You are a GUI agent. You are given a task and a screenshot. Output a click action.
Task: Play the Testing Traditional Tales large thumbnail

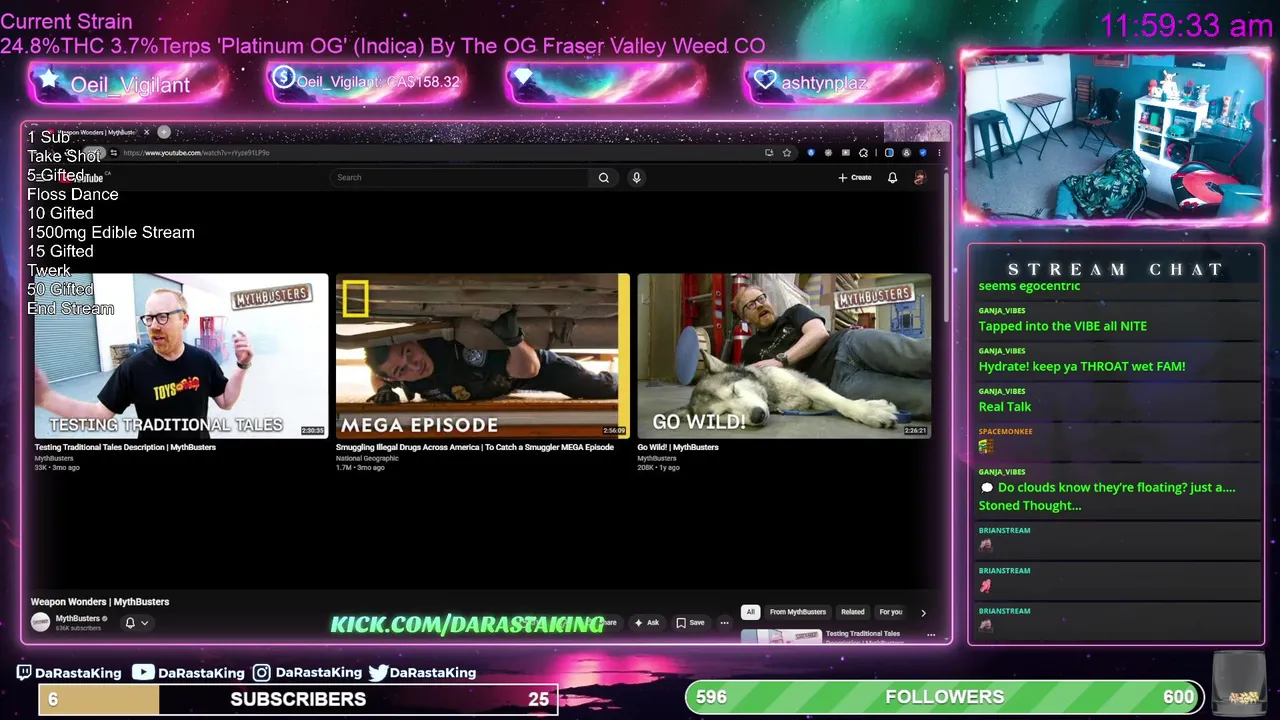click(x=181, y=356)
